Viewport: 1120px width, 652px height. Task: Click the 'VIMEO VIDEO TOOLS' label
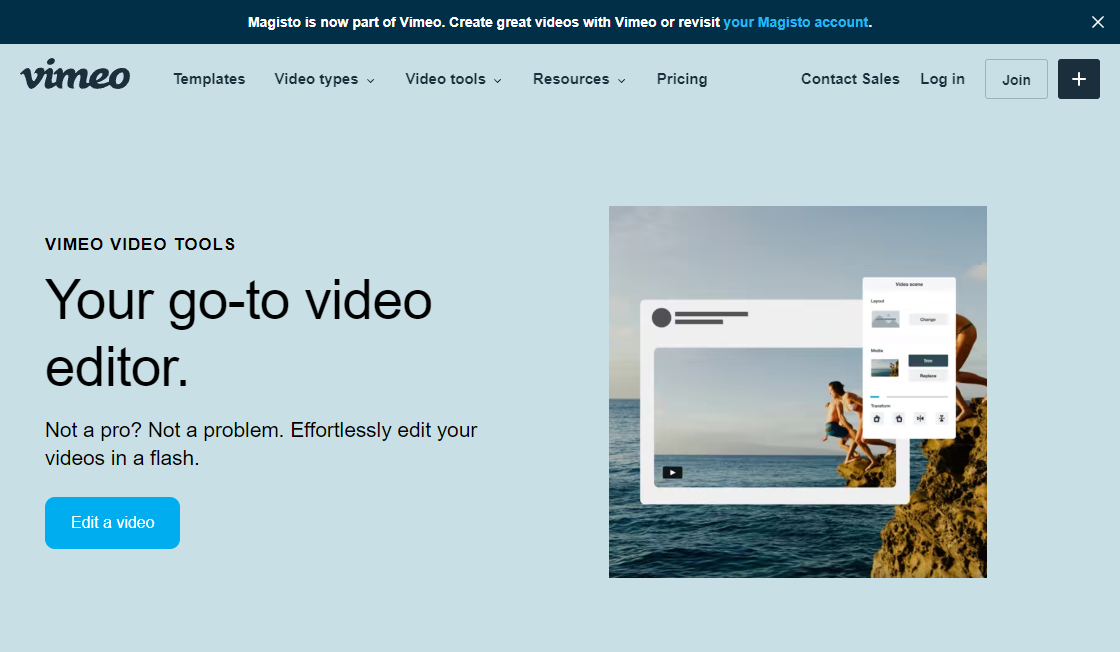coord(140,244)
